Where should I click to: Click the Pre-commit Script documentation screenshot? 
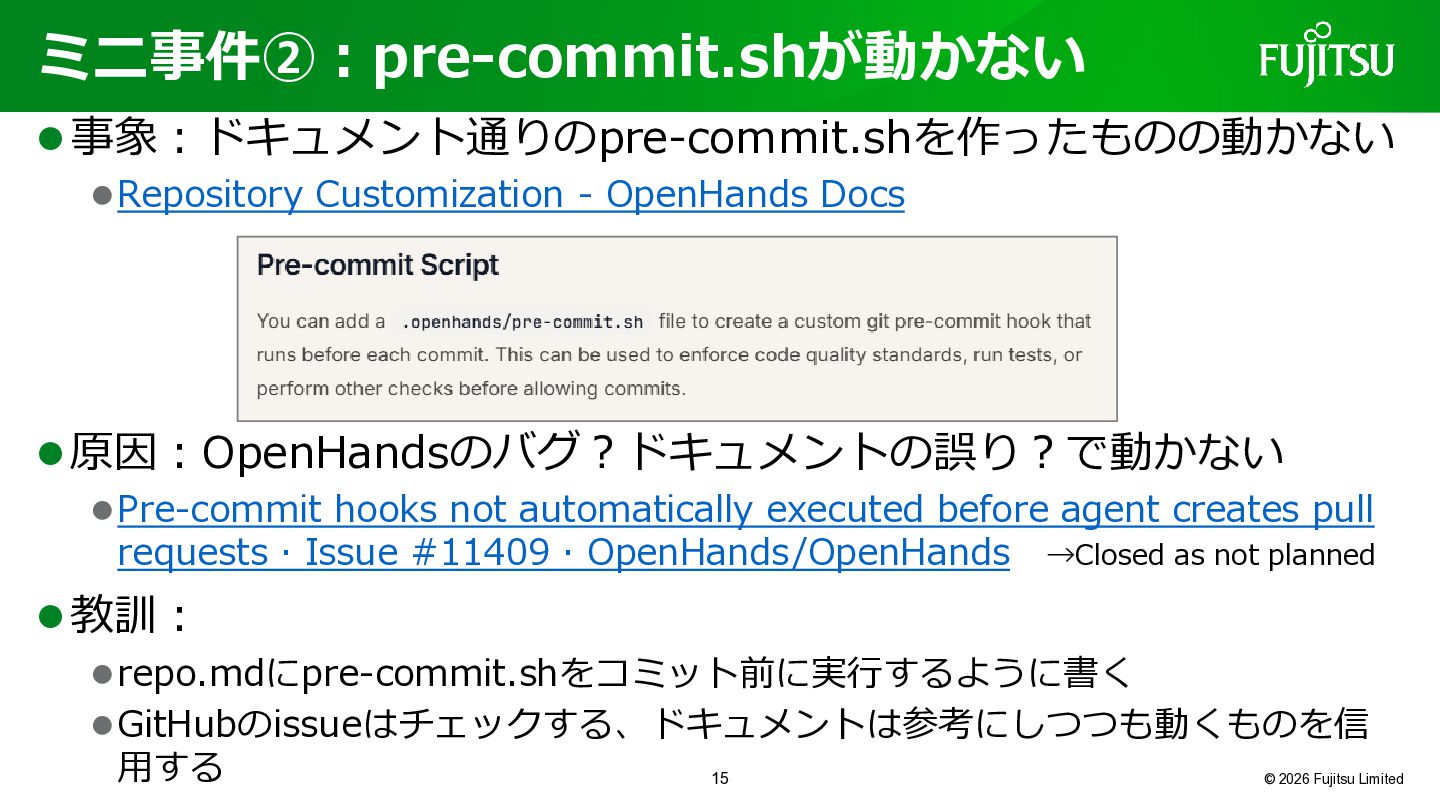676,329
